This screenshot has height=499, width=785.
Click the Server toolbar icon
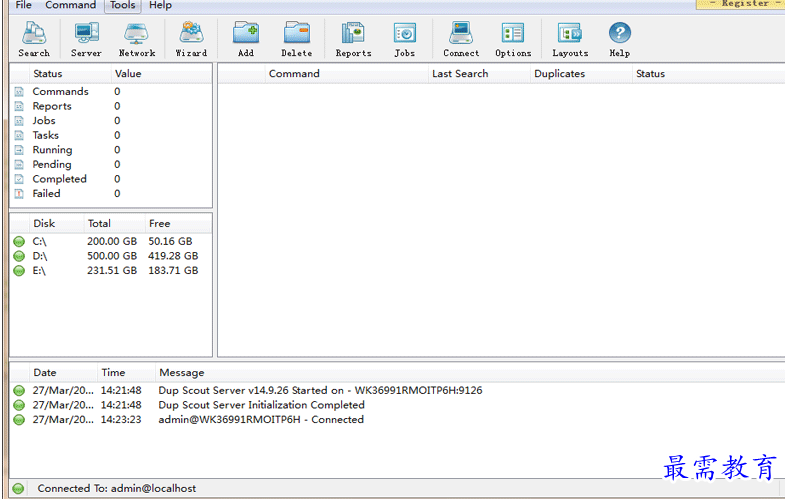coord(86,39)
